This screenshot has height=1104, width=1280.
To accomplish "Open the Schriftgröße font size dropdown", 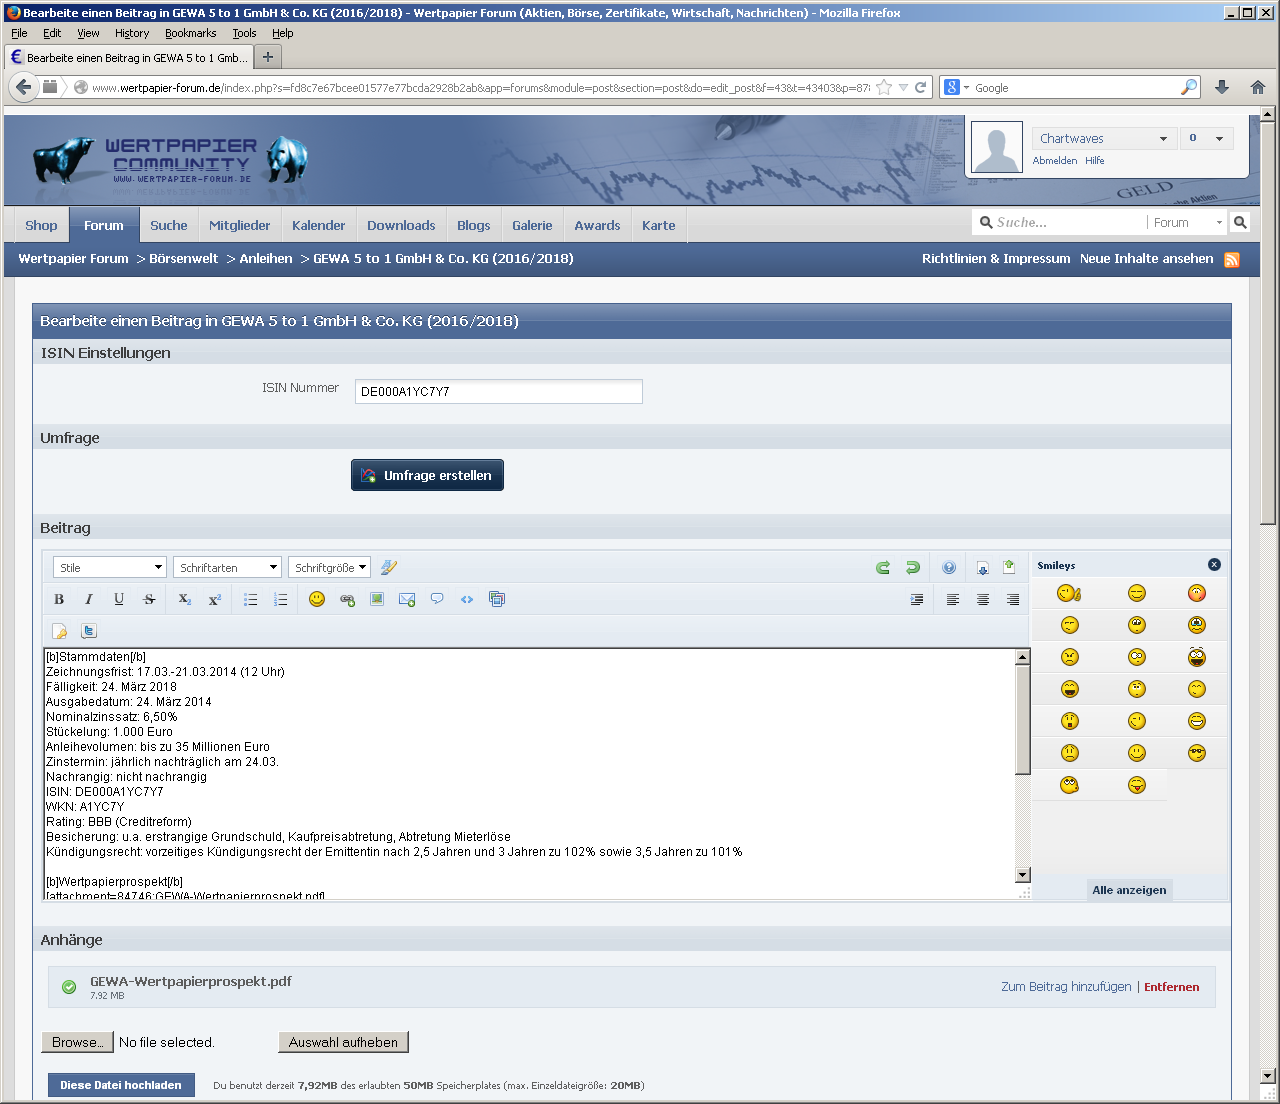I will click(x=329, y=567).
